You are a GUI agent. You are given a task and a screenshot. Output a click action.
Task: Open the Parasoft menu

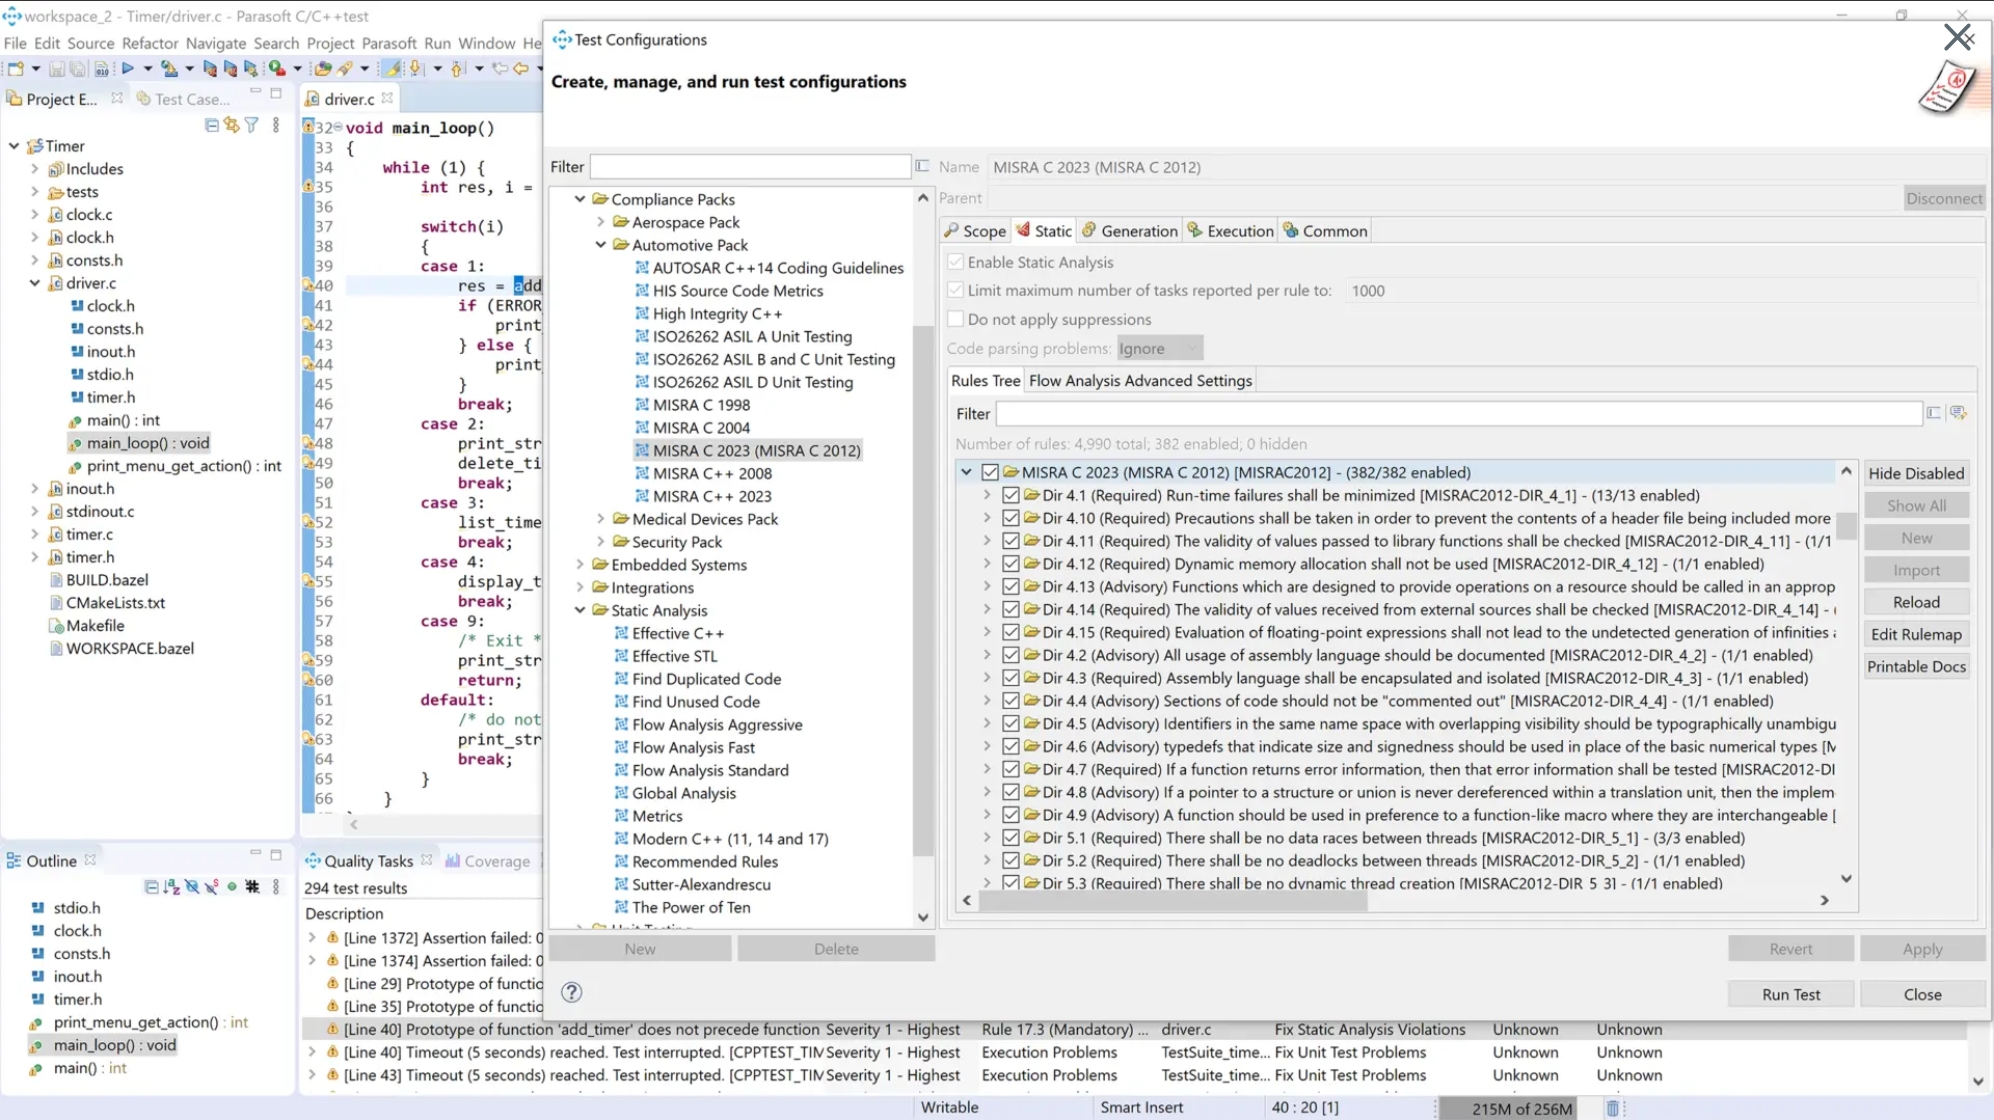coord(389,43)
